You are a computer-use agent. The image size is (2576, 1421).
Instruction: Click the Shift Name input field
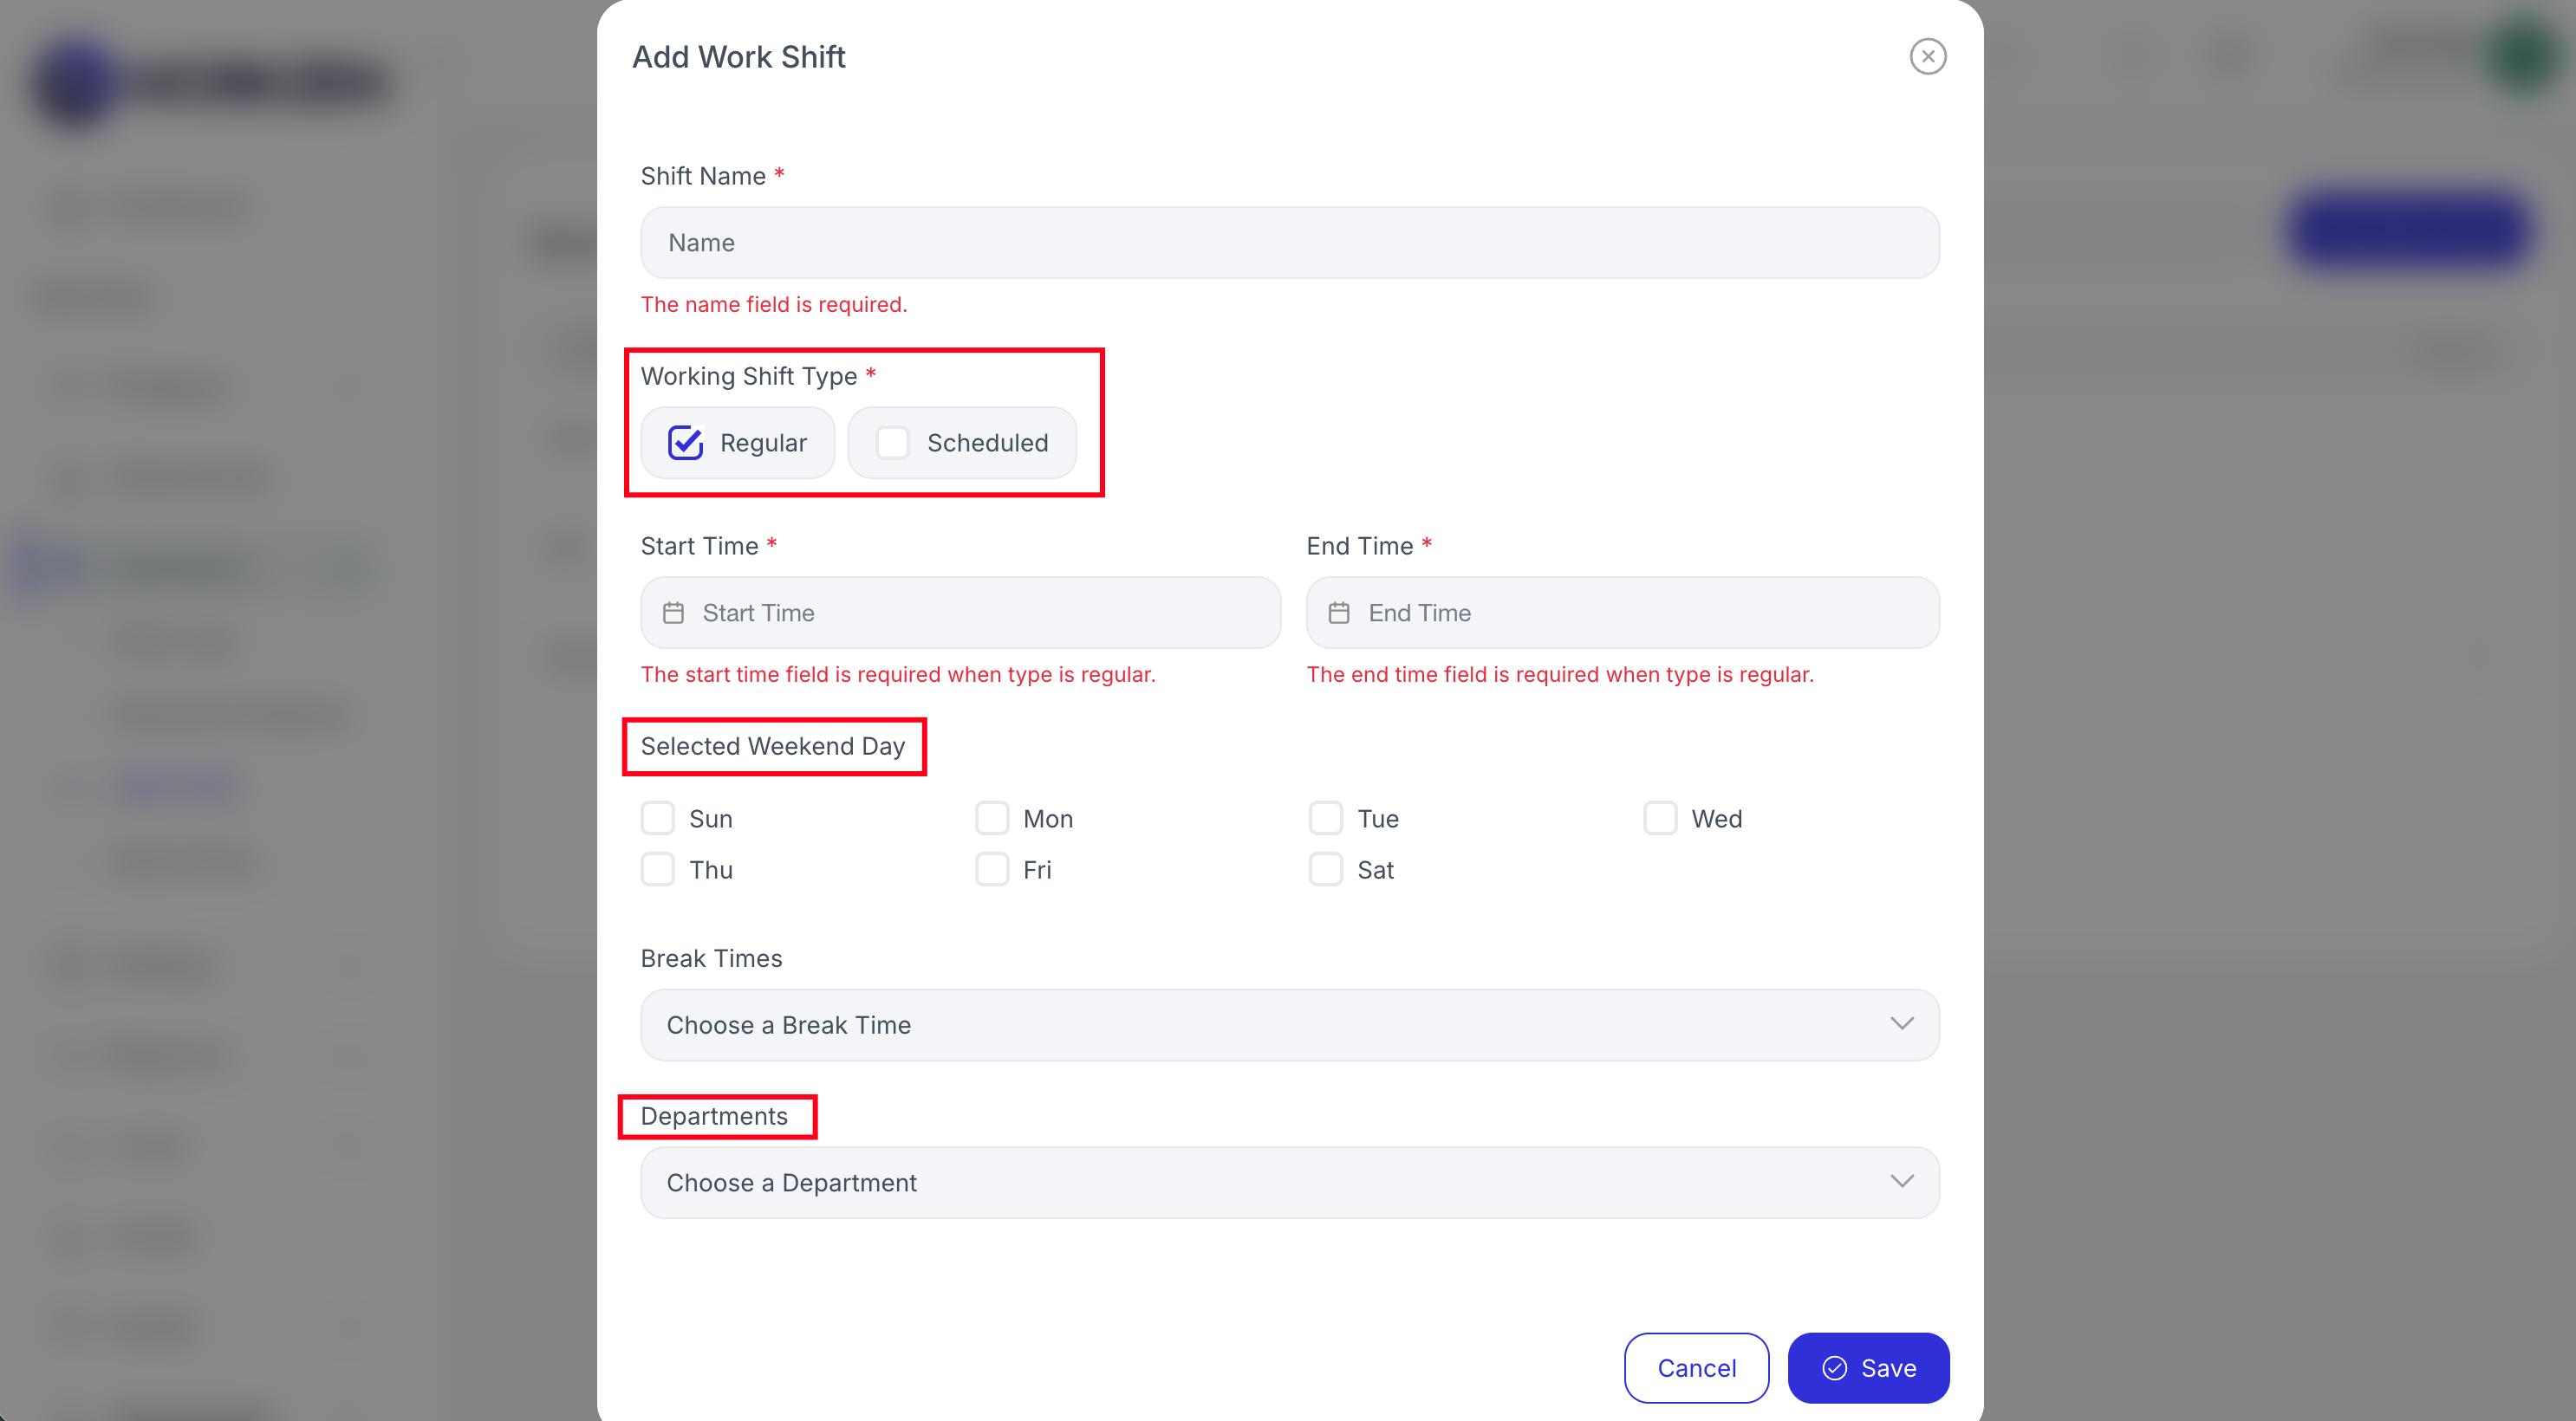[1289, 243]
